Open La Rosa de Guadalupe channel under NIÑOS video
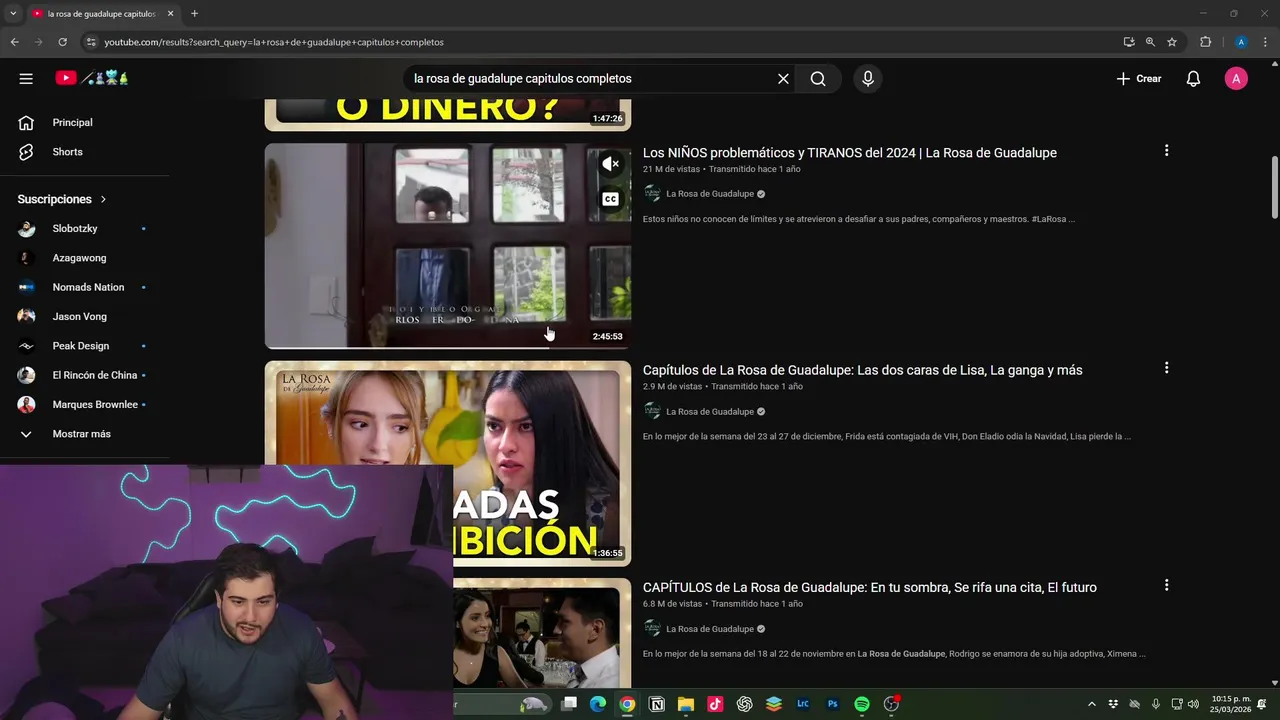The height and width of the screenshot is (720, 1280). click(x=710, y=194)
